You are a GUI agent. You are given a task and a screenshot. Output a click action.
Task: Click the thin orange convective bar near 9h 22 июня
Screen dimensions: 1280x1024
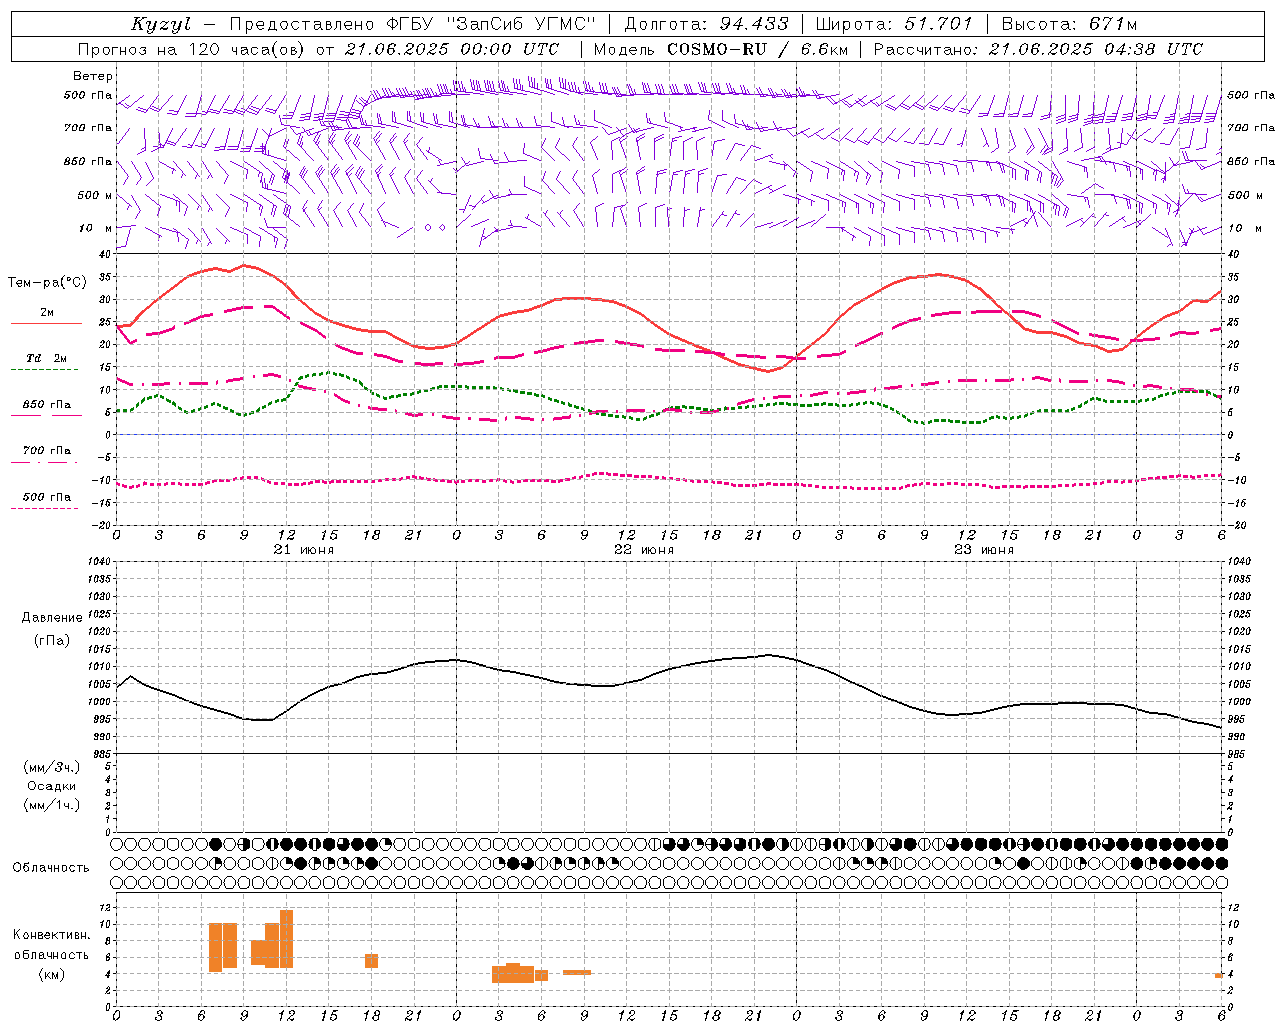(577, 972)
